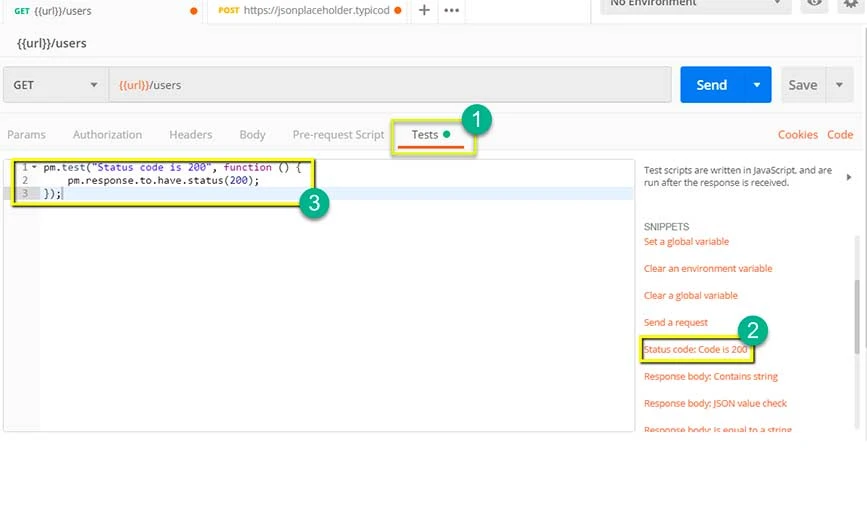Fold code at line 1 arrow
867x513 pixels.
(x=35, y=167)
